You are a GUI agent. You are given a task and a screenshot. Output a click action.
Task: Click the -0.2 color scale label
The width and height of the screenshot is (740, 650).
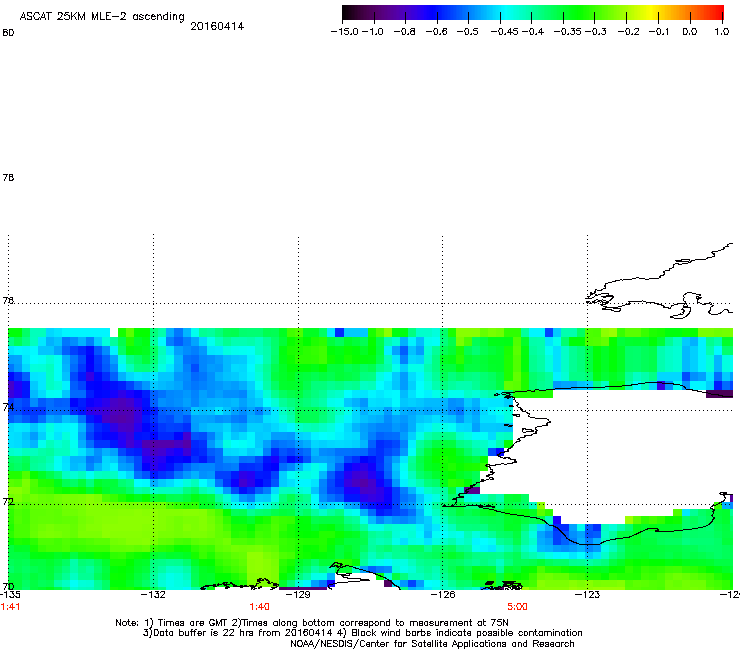[628, 32]
